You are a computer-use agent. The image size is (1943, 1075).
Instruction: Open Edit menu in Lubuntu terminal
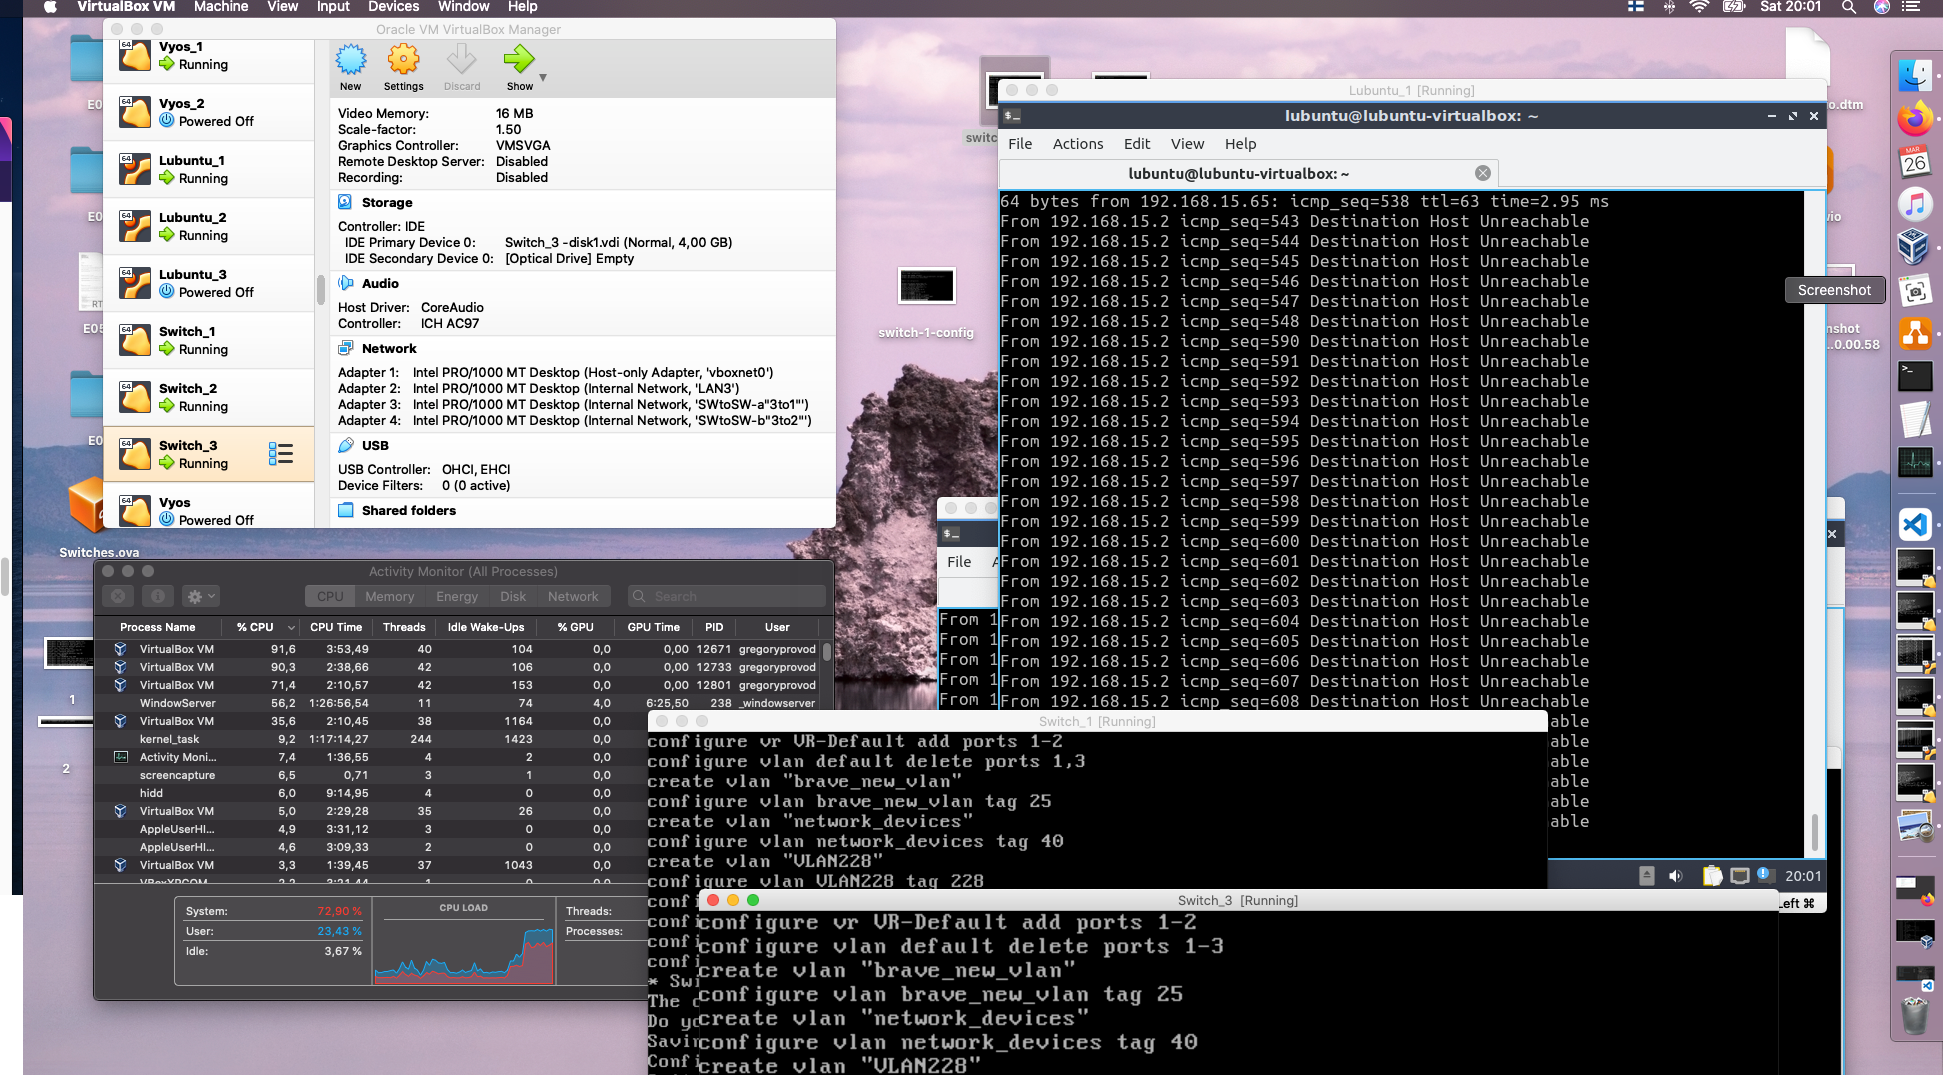click(1137, 144)
